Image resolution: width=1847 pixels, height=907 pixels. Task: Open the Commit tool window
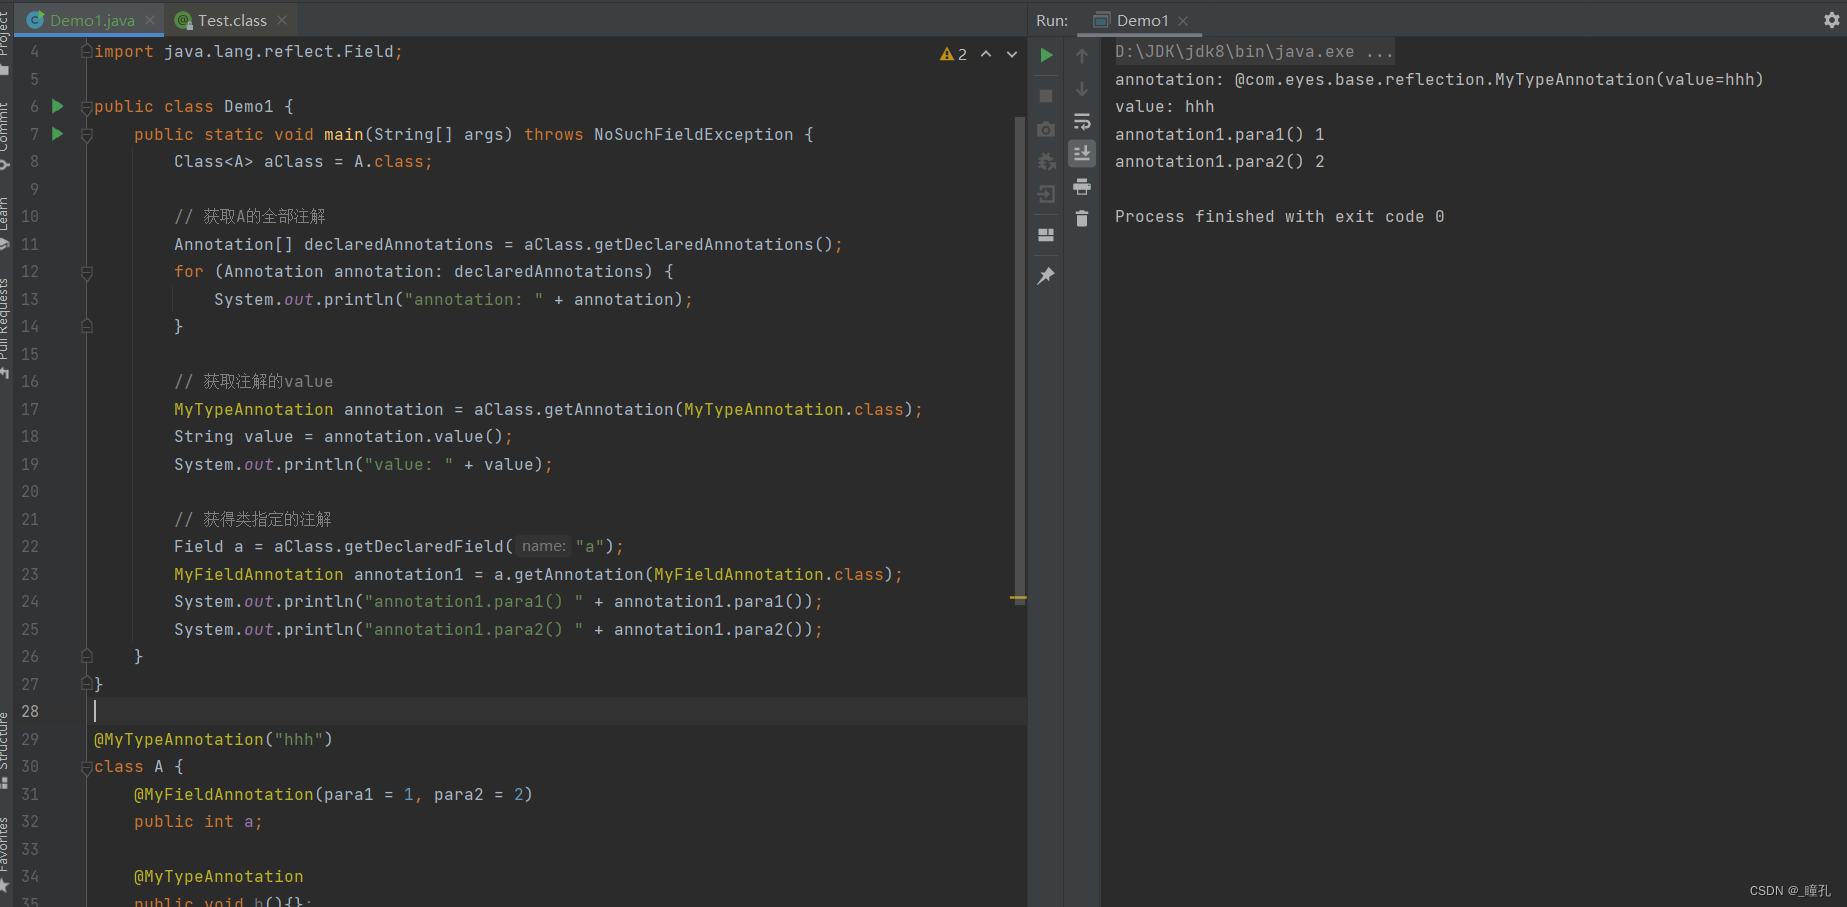pos(5,135)
